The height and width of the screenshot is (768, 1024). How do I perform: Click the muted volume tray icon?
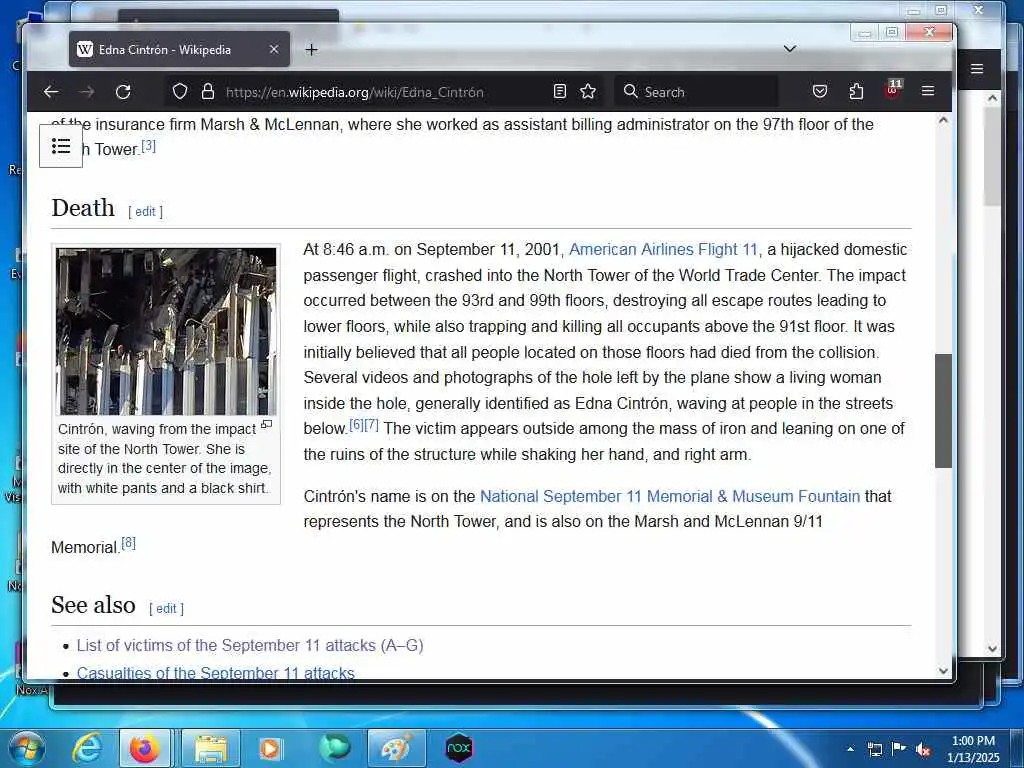tap(923, 750)
